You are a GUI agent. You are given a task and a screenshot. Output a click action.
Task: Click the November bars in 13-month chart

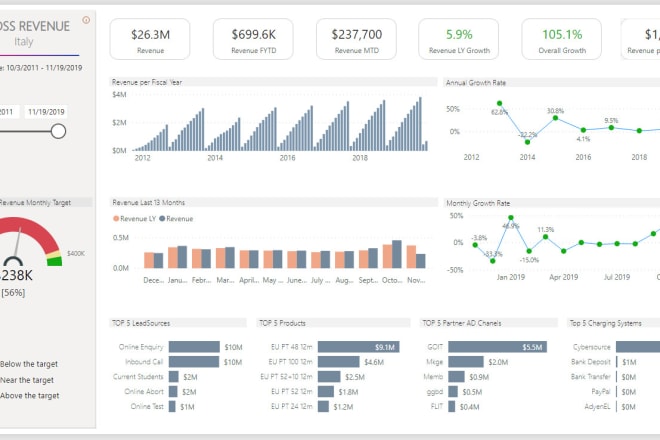tap(416, 257)
